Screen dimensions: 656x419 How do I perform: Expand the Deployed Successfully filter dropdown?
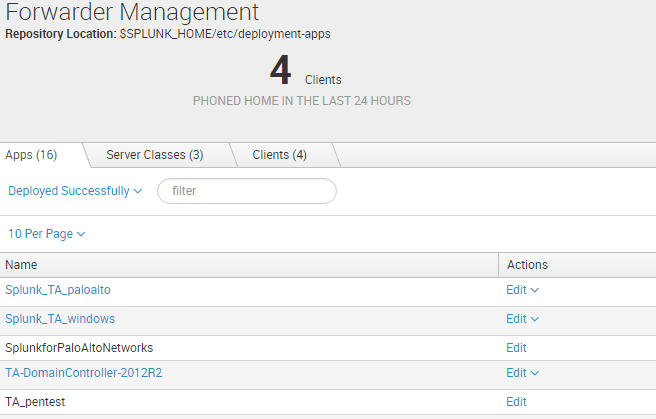pyautogui.click(x=75, y=191)
